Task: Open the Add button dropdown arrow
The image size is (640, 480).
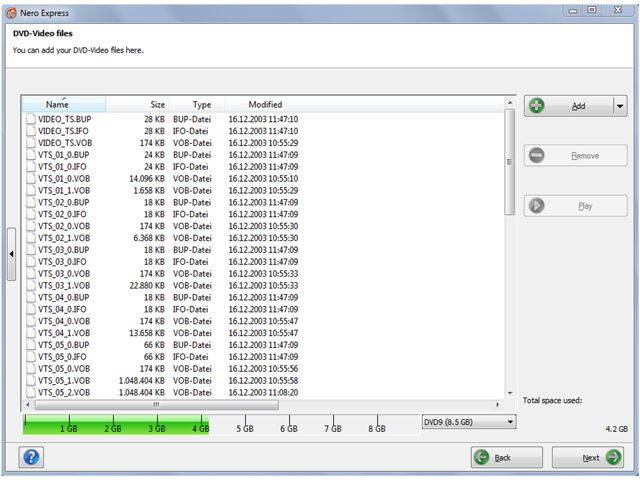Action: coord(620,106)
